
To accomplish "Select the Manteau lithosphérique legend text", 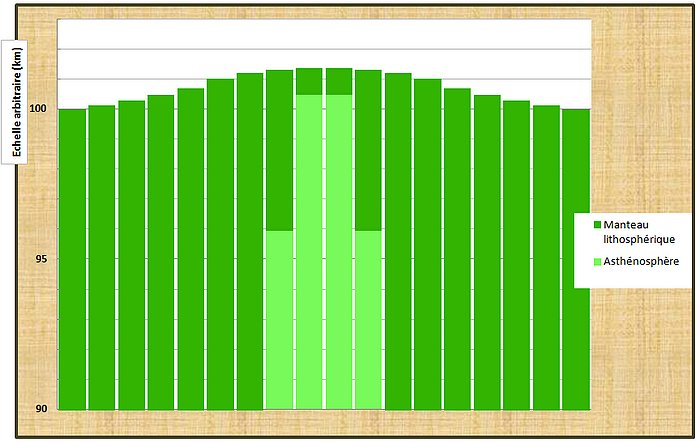I will 639,232.
